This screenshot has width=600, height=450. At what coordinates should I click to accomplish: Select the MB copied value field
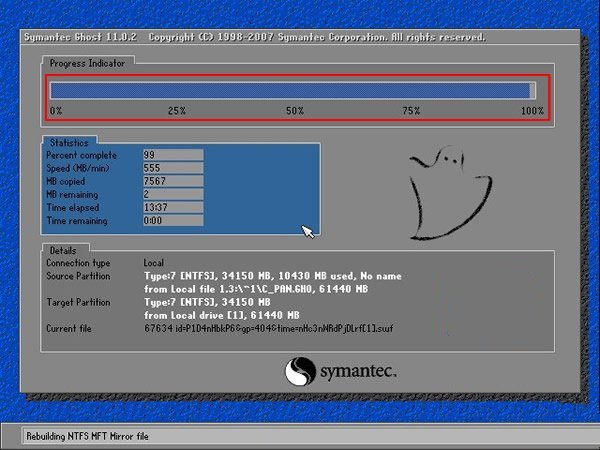coord(174,181)
